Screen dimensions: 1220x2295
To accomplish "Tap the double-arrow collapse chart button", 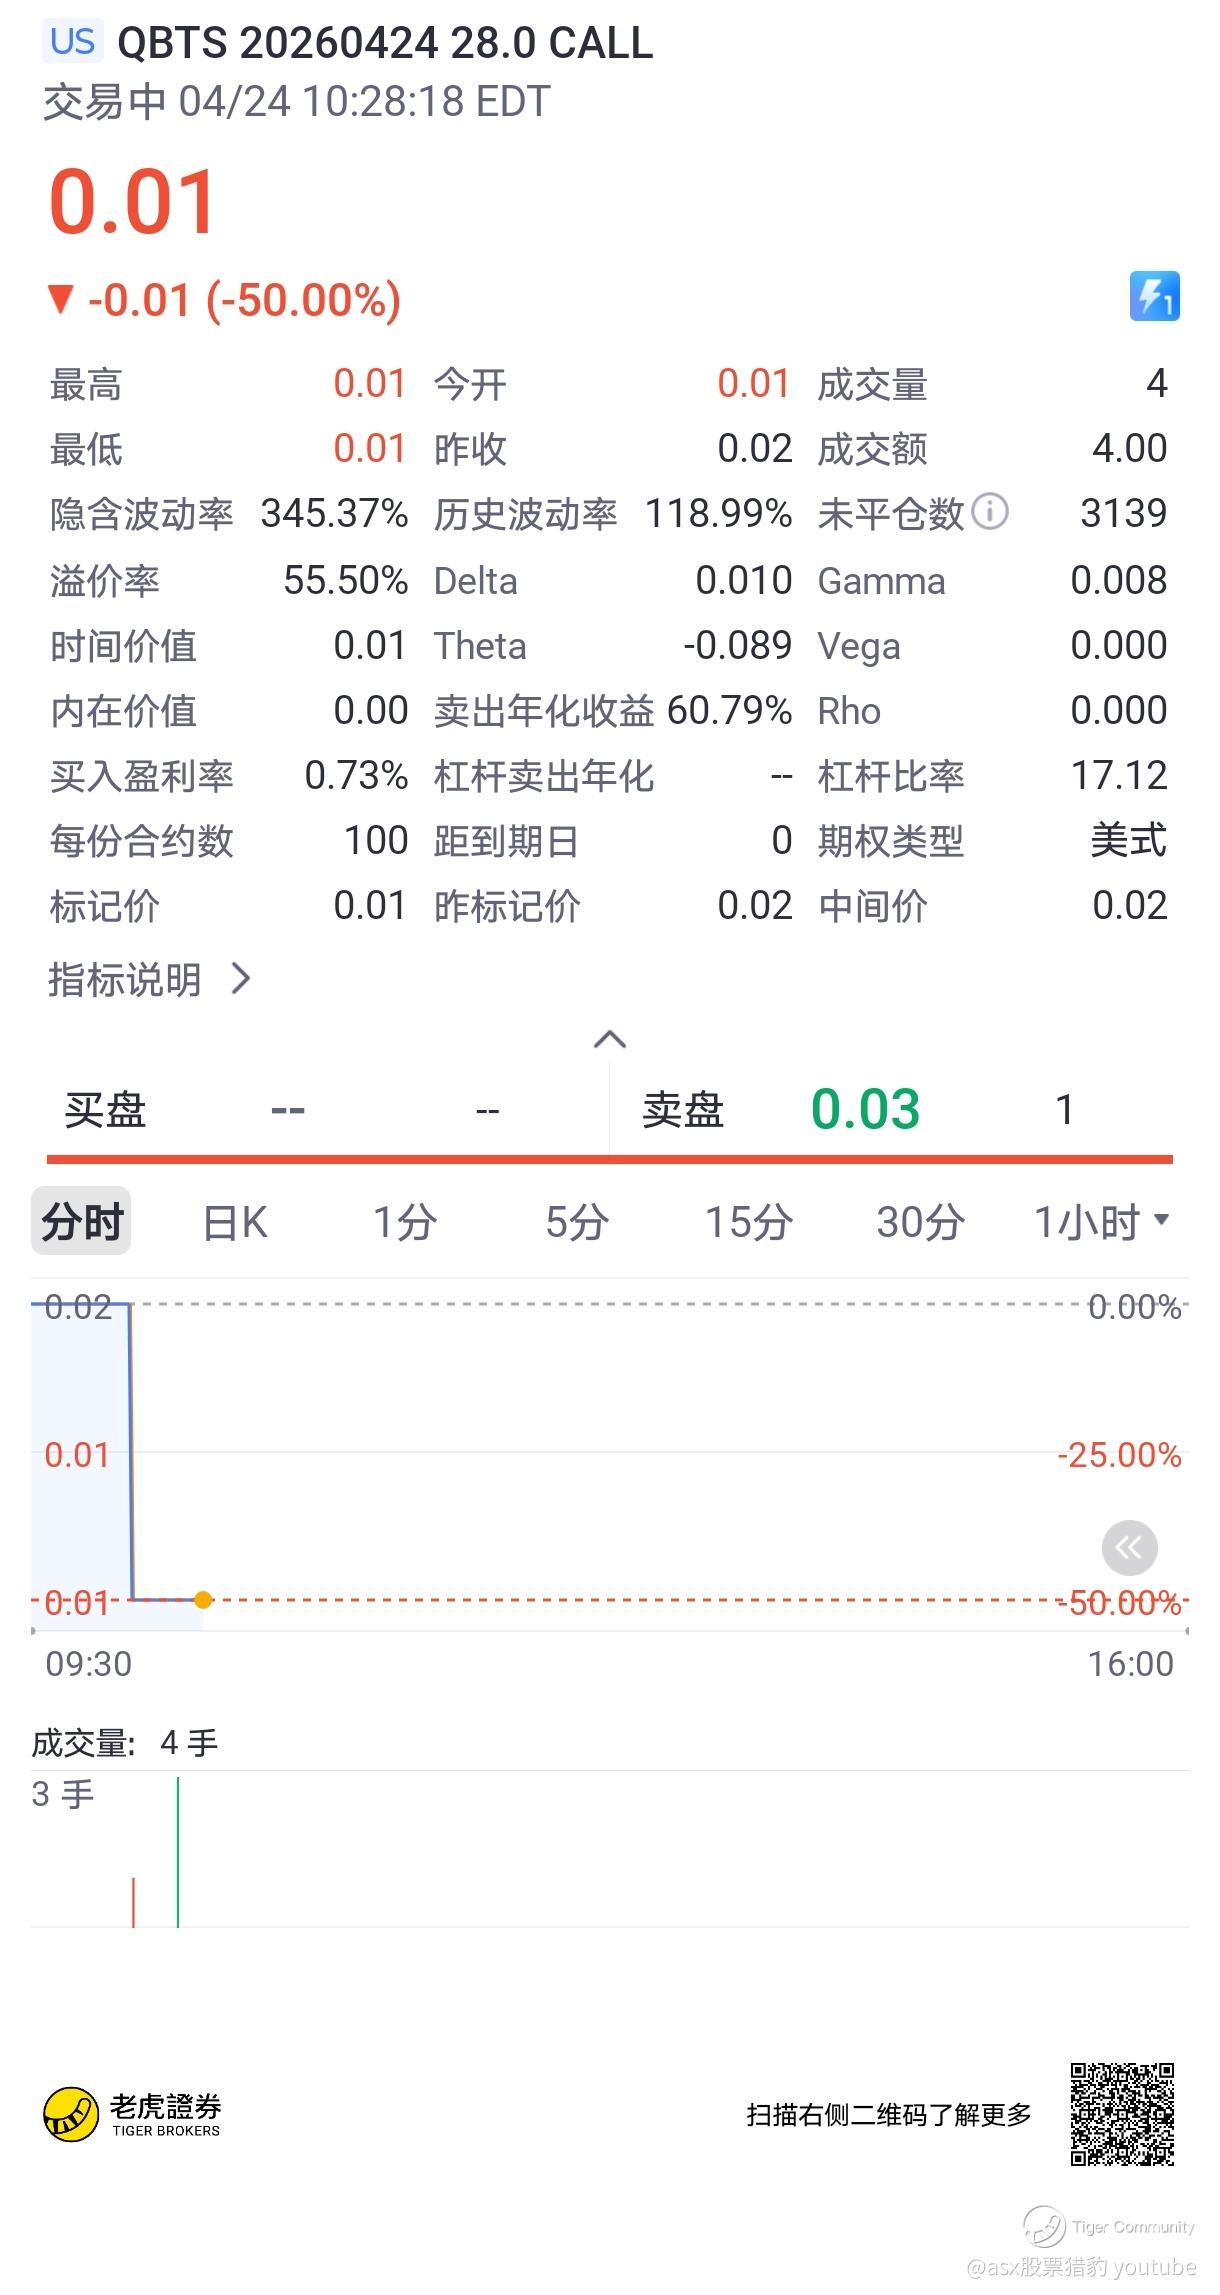I will coord(1129,1548).
